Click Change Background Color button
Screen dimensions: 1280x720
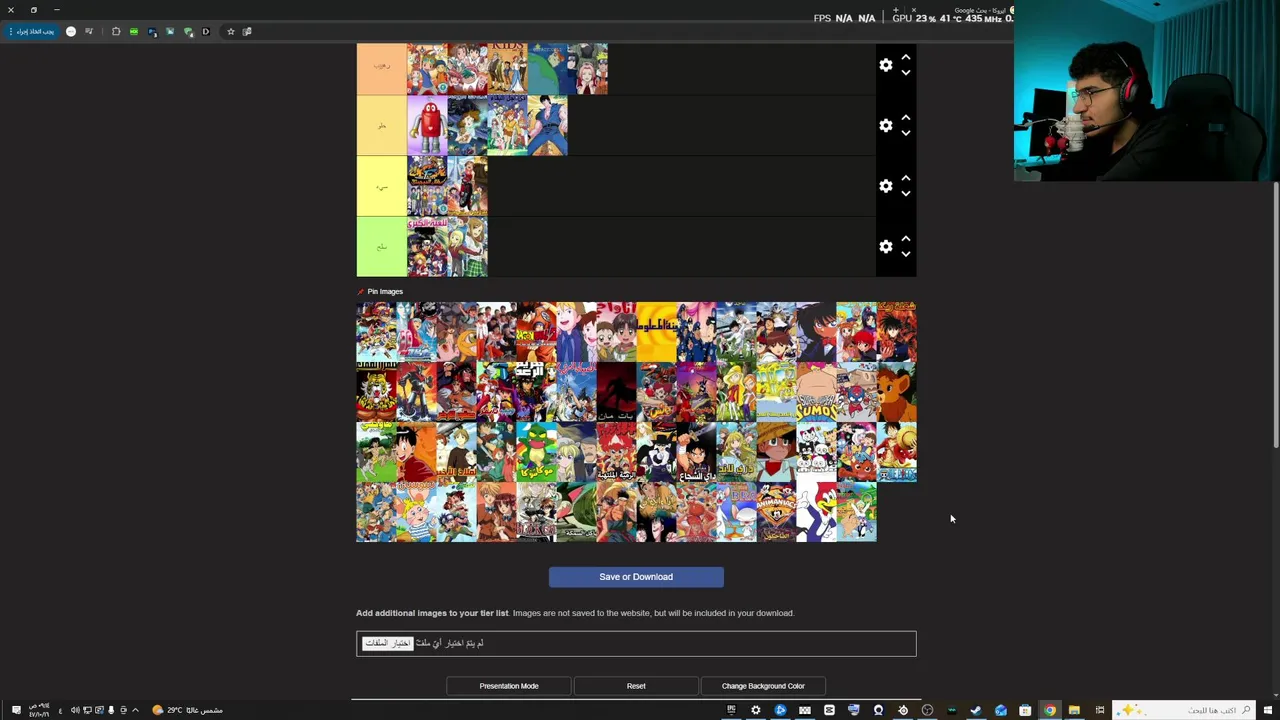pos(763,686)
